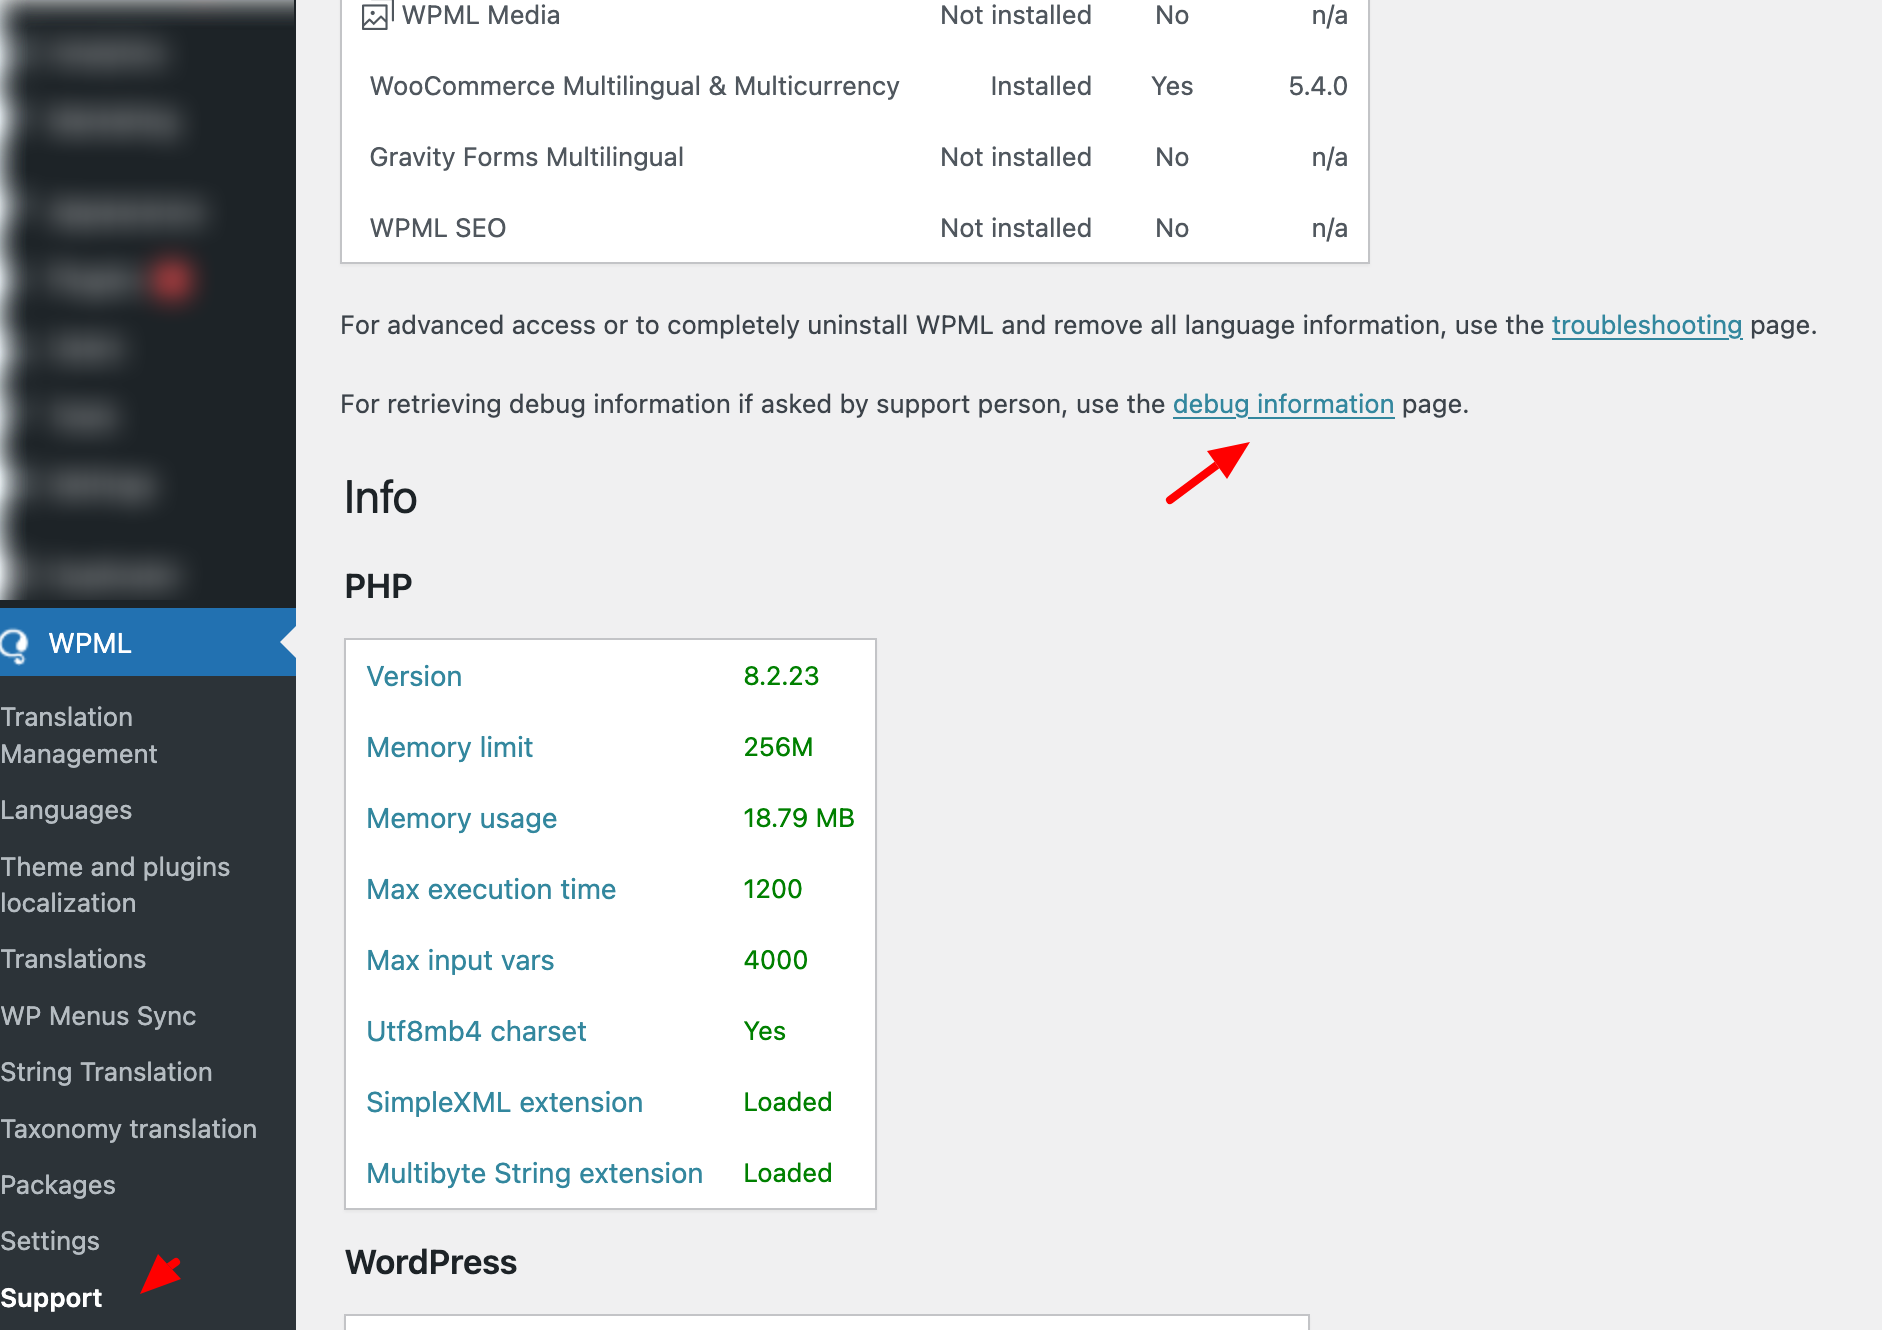Open the Translations submenu item
Image resolution: width=1882 pixels, height=1330 pixels.
[73, 959]
